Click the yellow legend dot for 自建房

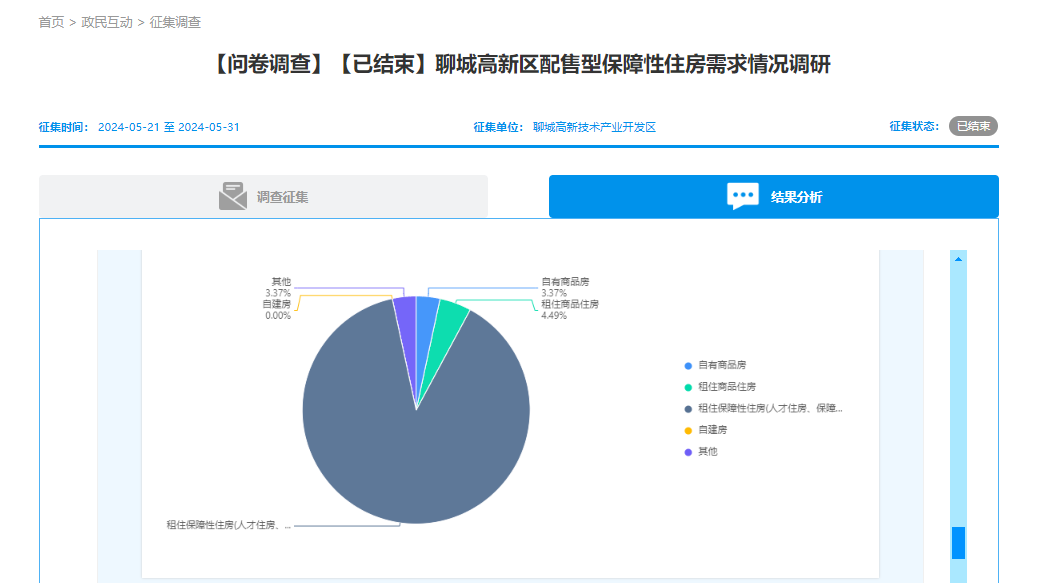tap(688, 430)
